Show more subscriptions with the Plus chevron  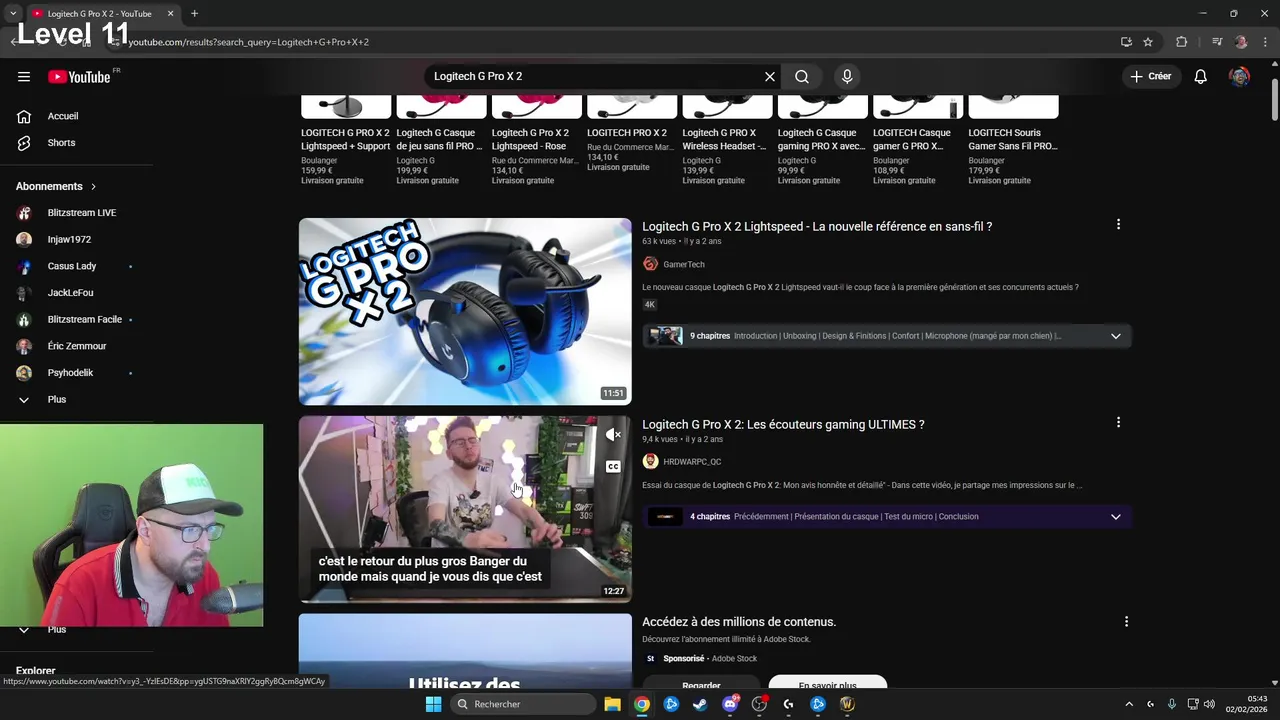[x=24, y=399]
